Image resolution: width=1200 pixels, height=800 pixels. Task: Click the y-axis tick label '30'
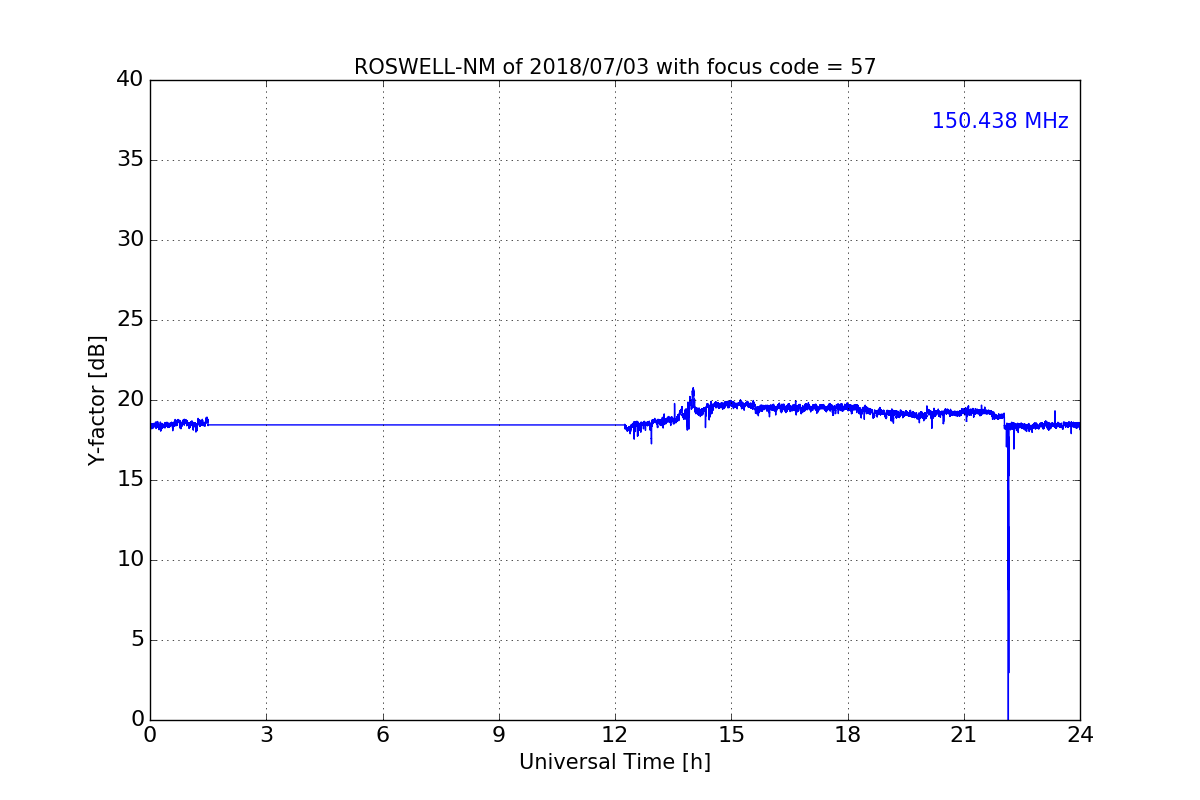[x=130, y=240]
